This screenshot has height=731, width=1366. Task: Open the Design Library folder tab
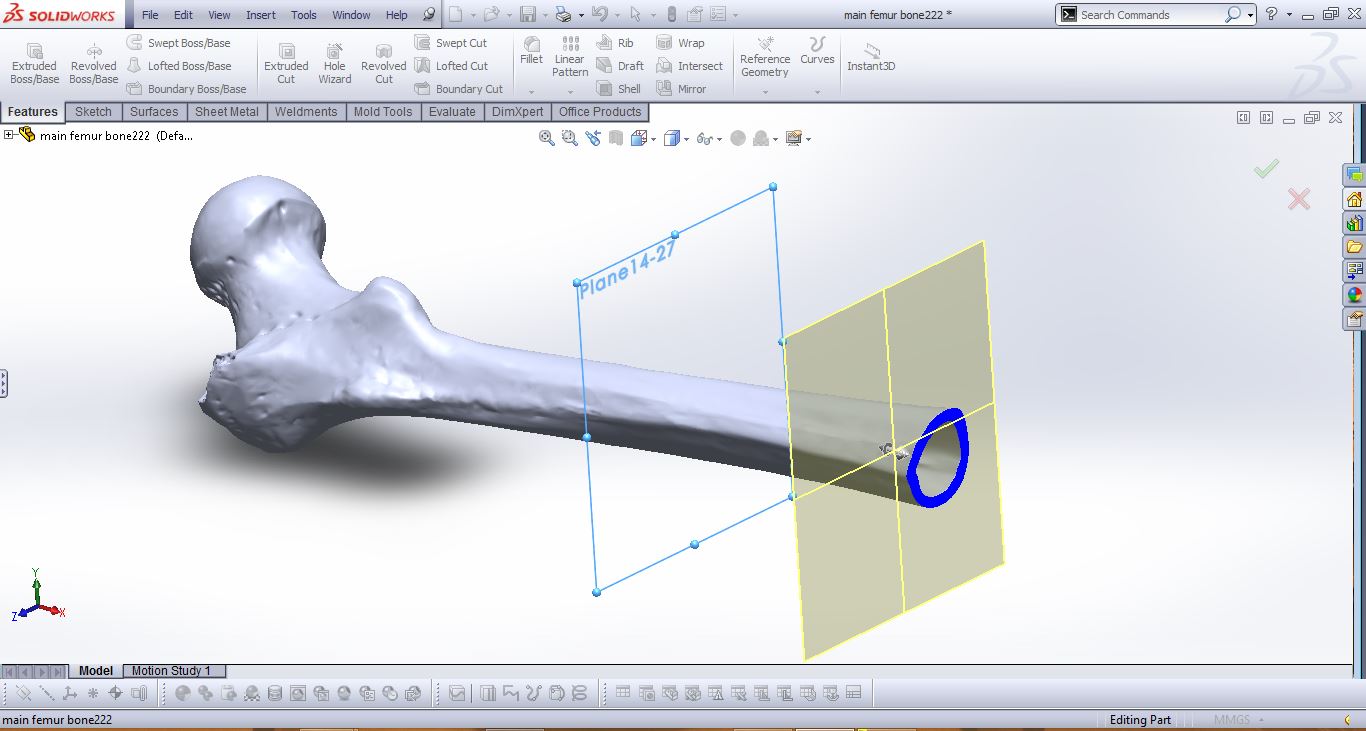(x=1355, y=246)
